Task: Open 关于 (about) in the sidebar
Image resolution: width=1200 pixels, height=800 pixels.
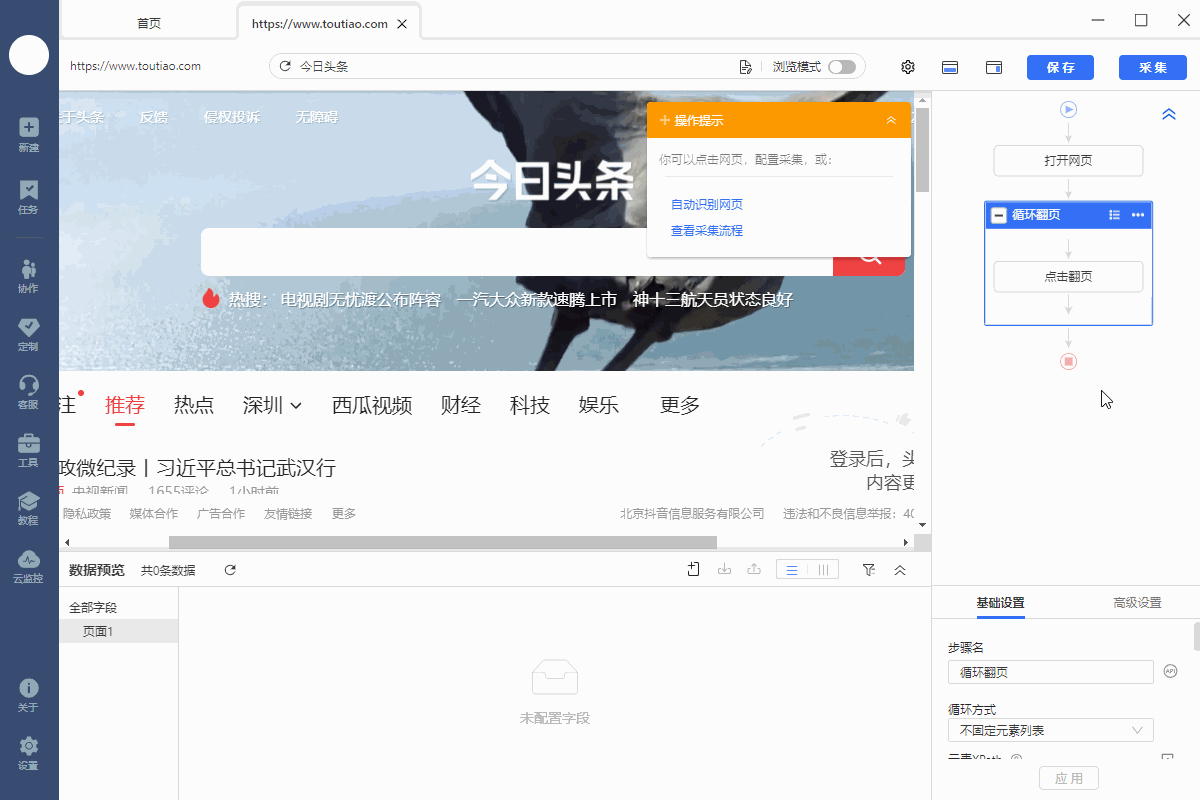Action: [29, 695]
